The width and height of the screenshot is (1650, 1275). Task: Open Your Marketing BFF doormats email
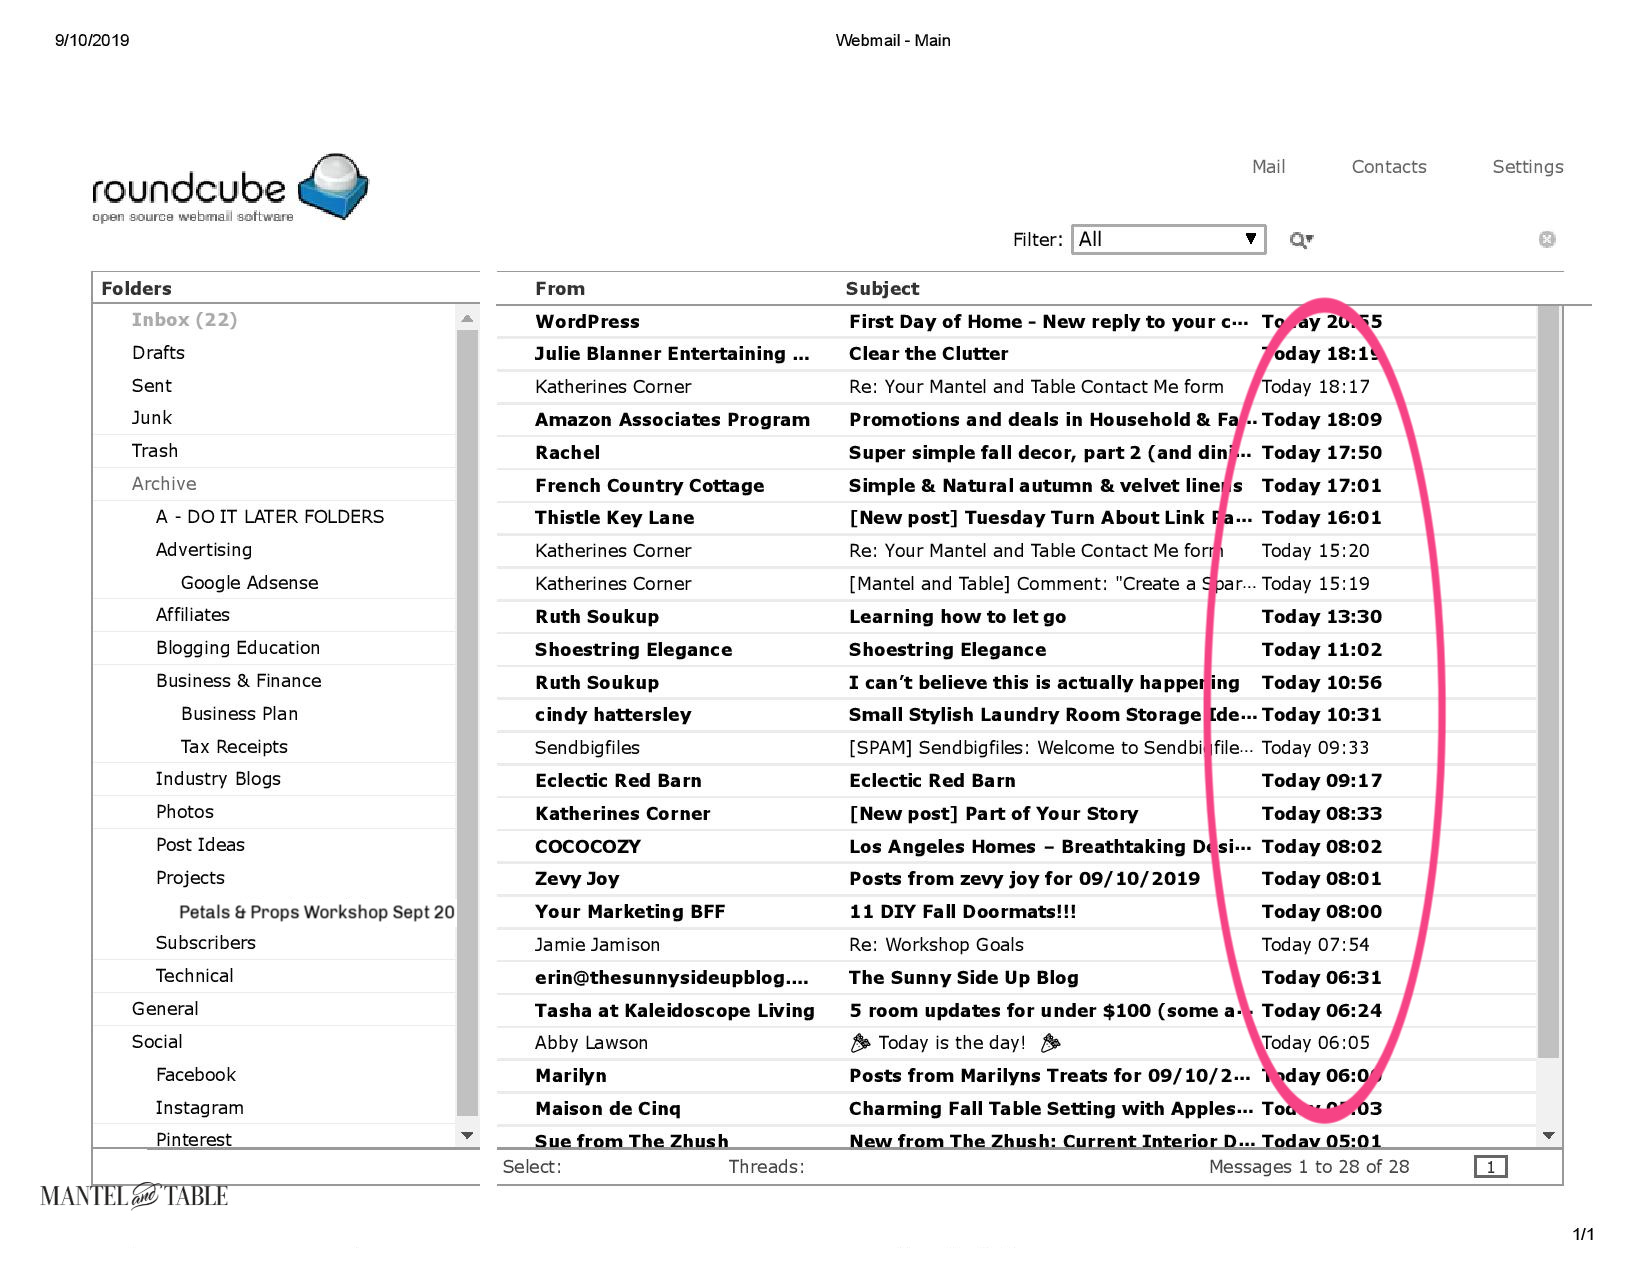tap(1016, 912)
